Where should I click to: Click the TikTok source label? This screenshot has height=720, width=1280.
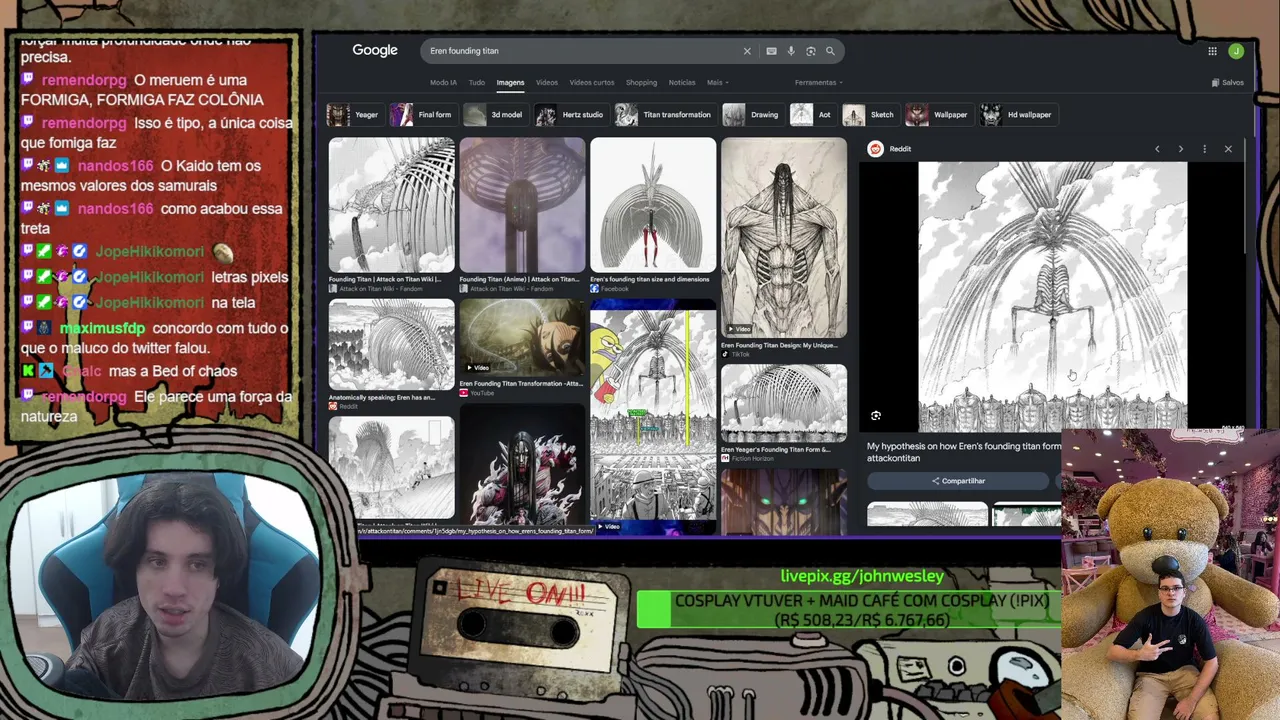(740, 354)
